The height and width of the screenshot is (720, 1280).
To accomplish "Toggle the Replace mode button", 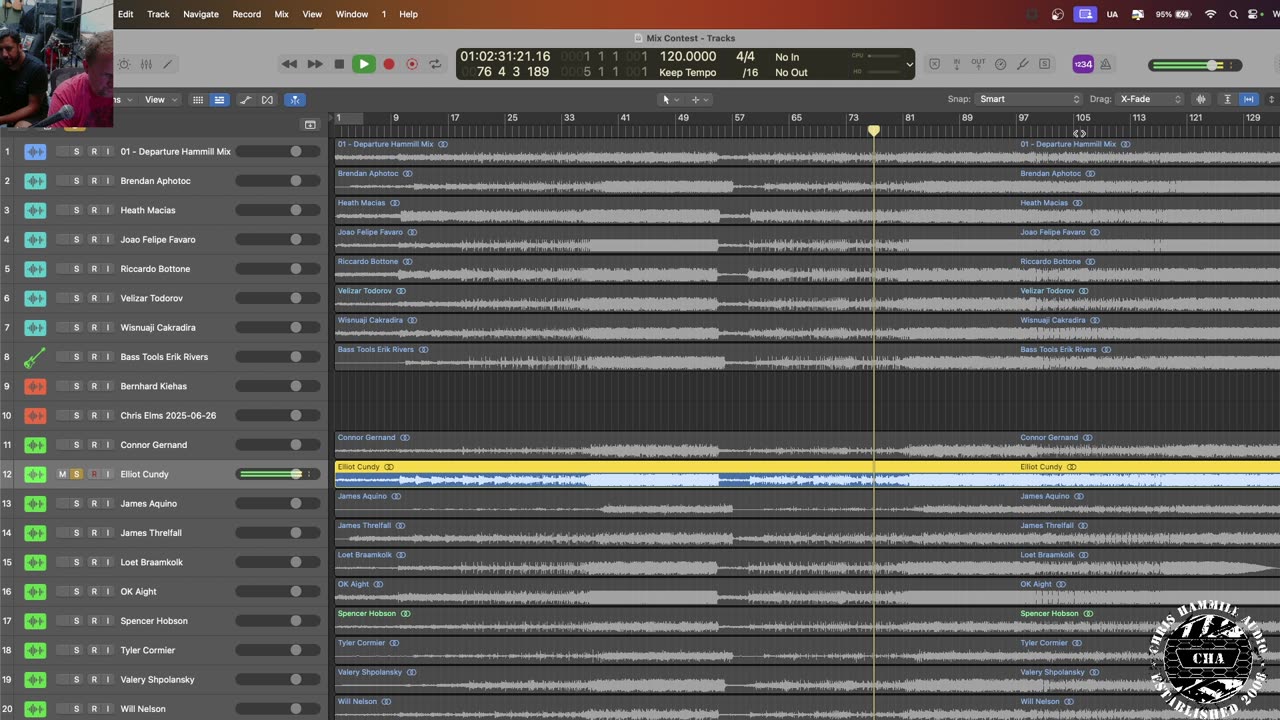I will (x=935, y=64).
